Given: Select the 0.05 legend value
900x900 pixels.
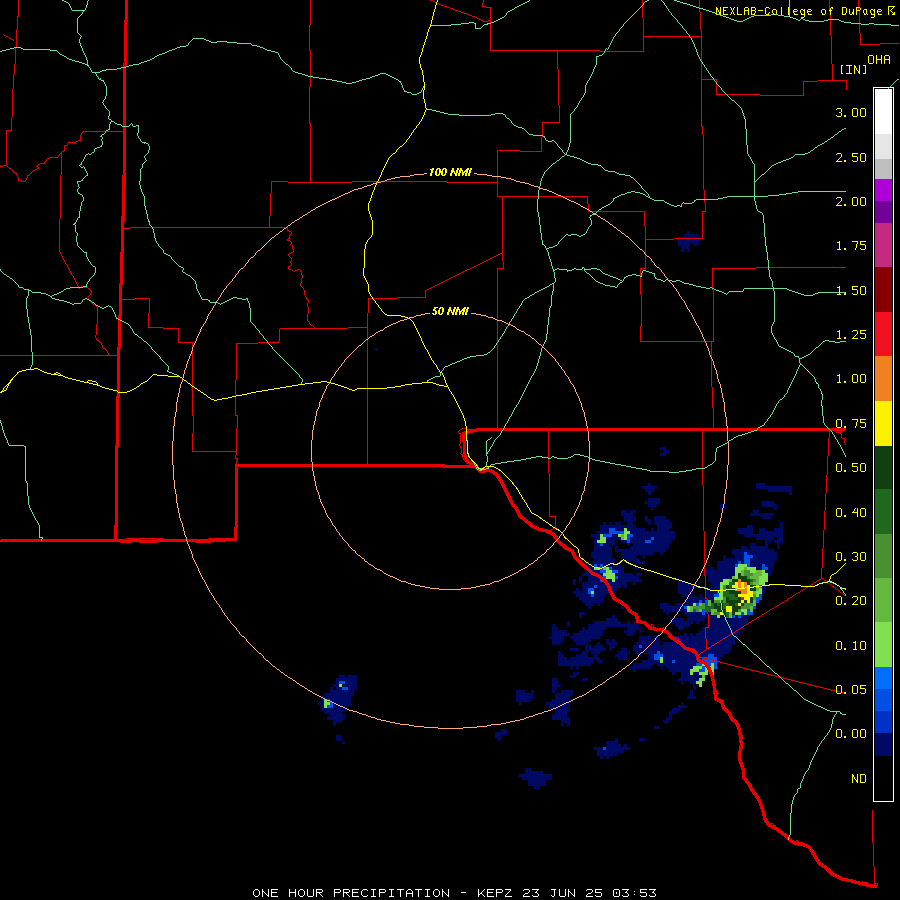Looking at the screenshot, I should pos(851,689).
